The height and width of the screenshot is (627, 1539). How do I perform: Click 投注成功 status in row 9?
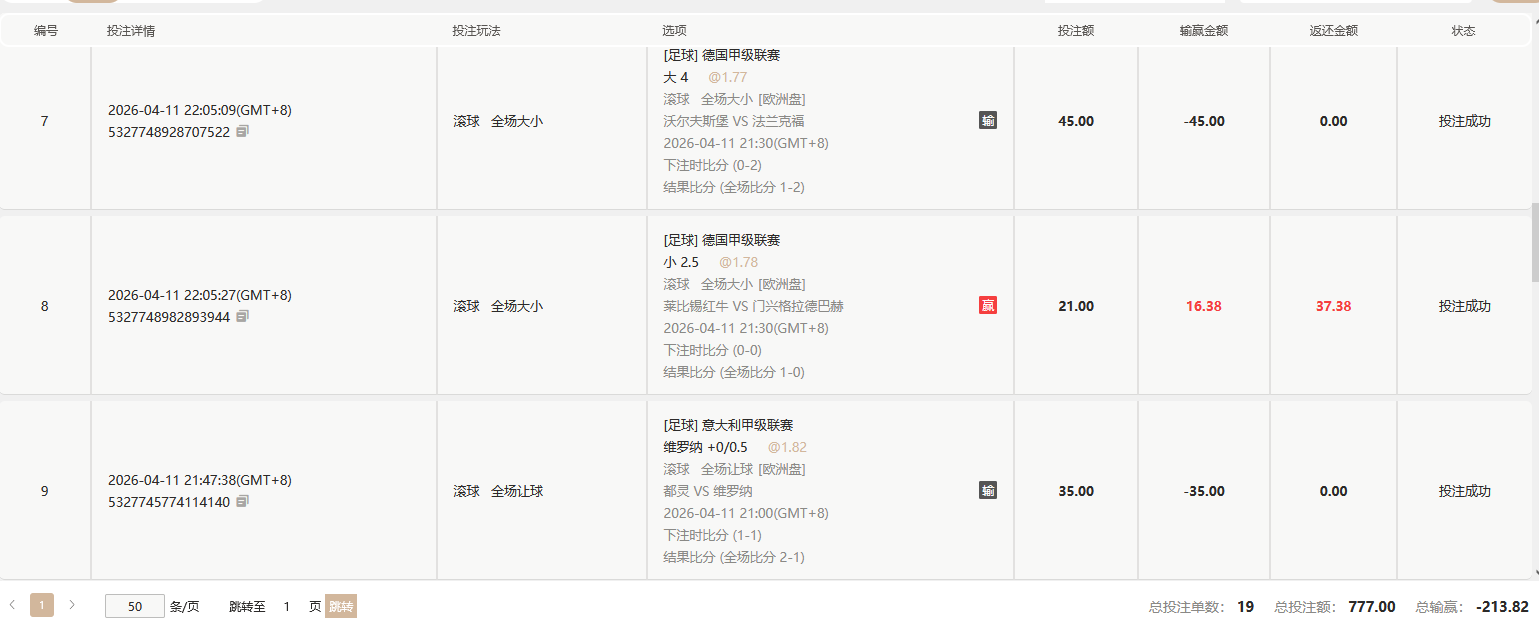[1464, 491]
